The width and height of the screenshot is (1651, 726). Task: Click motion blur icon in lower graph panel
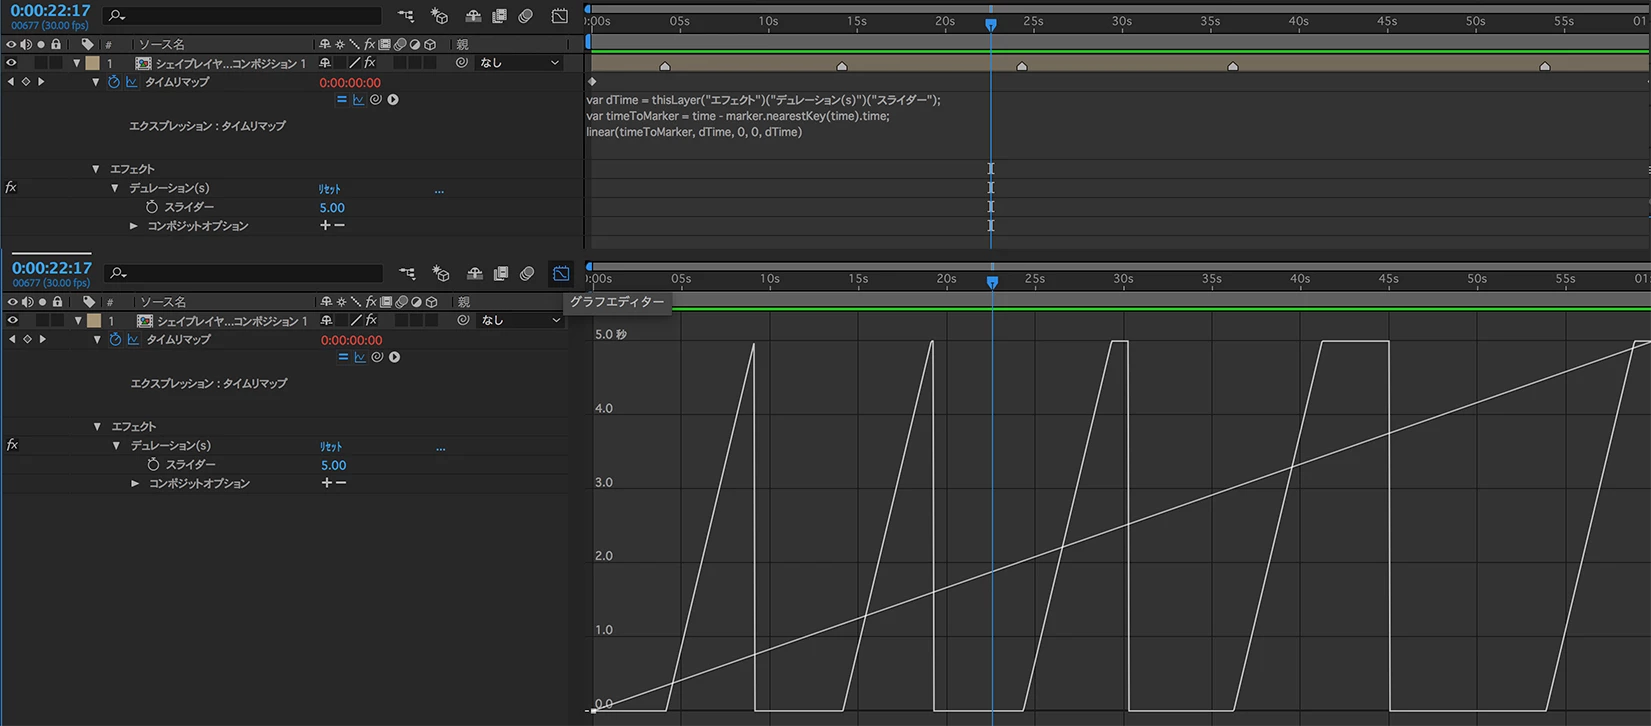click(x=527, y=273)
